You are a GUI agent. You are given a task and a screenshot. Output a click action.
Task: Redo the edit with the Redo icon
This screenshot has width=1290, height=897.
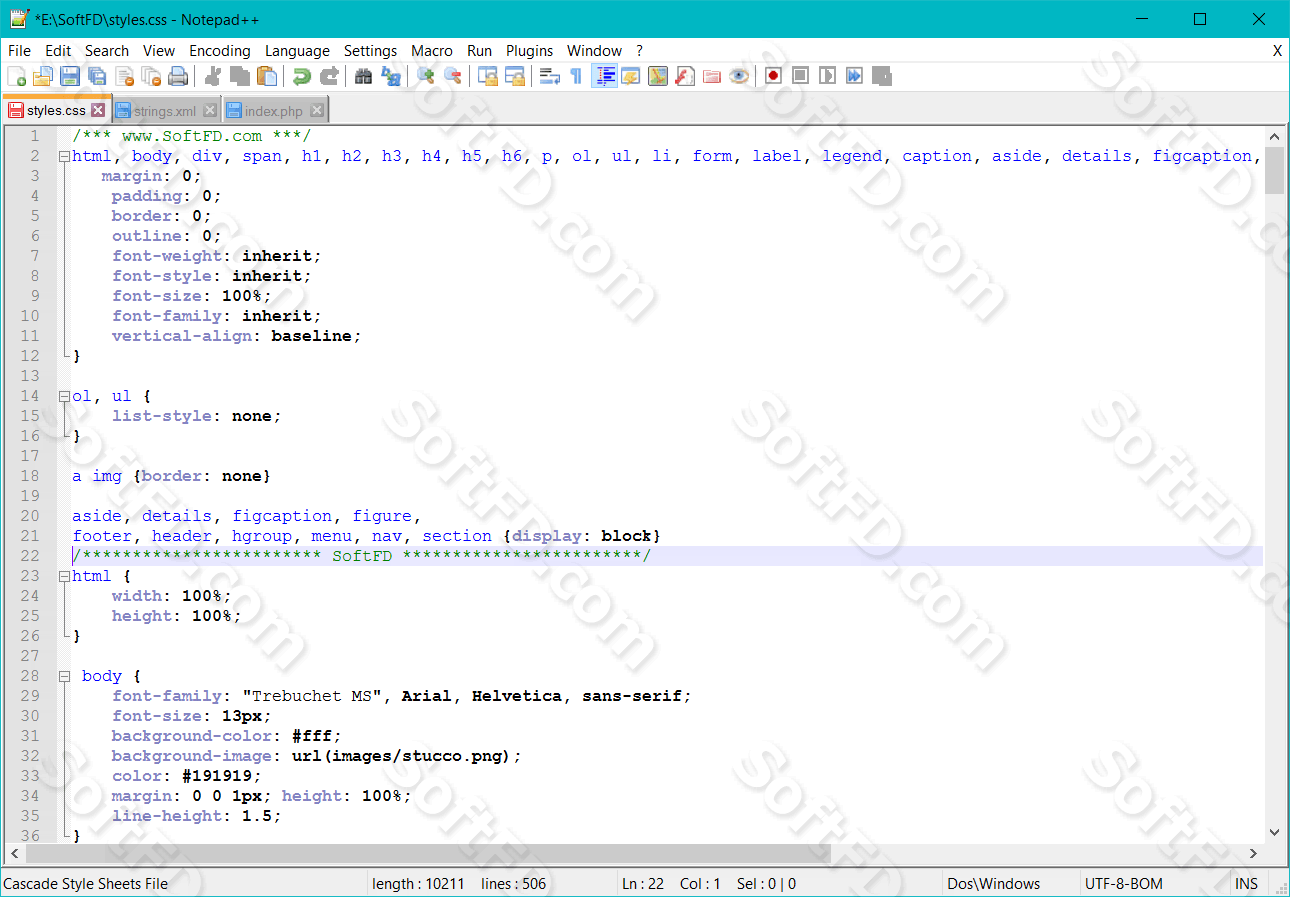328,76
